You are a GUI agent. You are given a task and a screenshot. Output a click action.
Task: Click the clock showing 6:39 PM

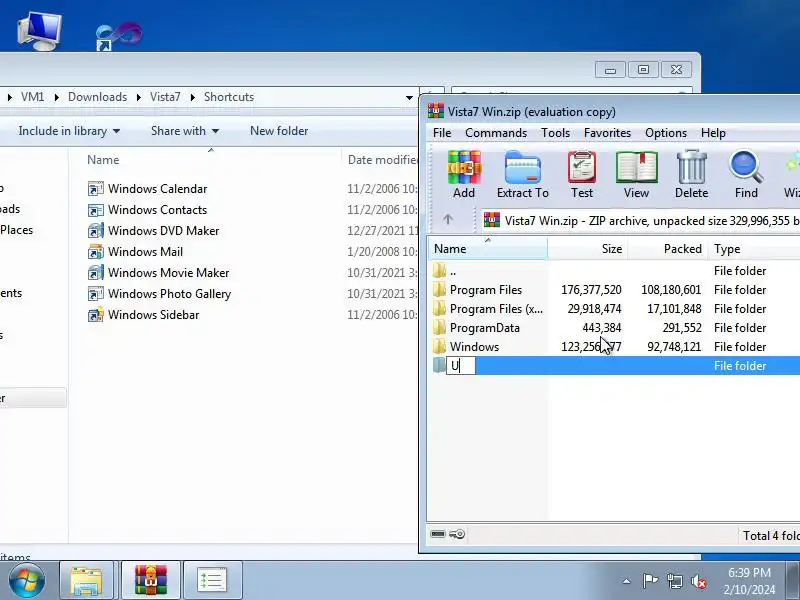pos(749,572)
